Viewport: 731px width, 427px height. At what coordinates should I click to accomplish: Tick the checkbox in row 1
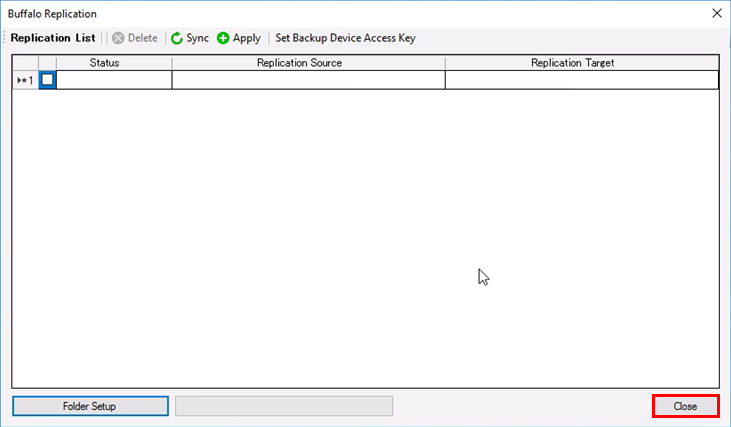coord(47,80)
